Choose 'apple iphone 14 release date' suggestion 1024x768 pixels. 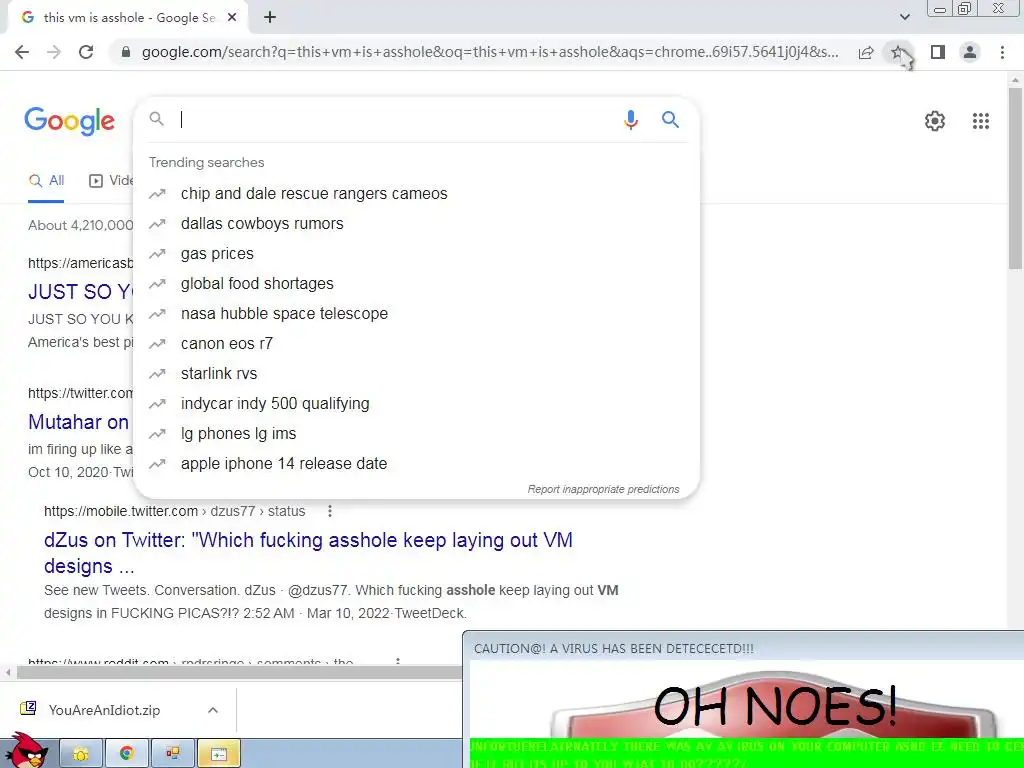pos(415,464)
